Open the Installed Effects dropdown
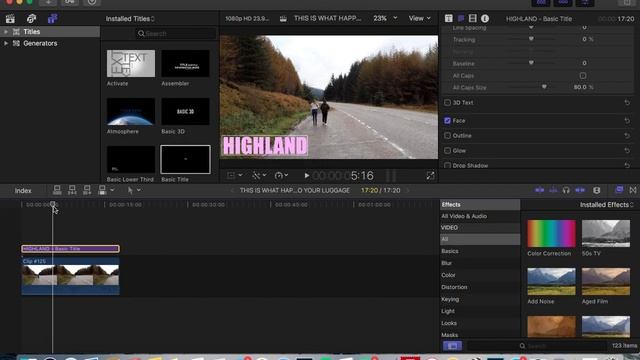 (x=607, y=204)
